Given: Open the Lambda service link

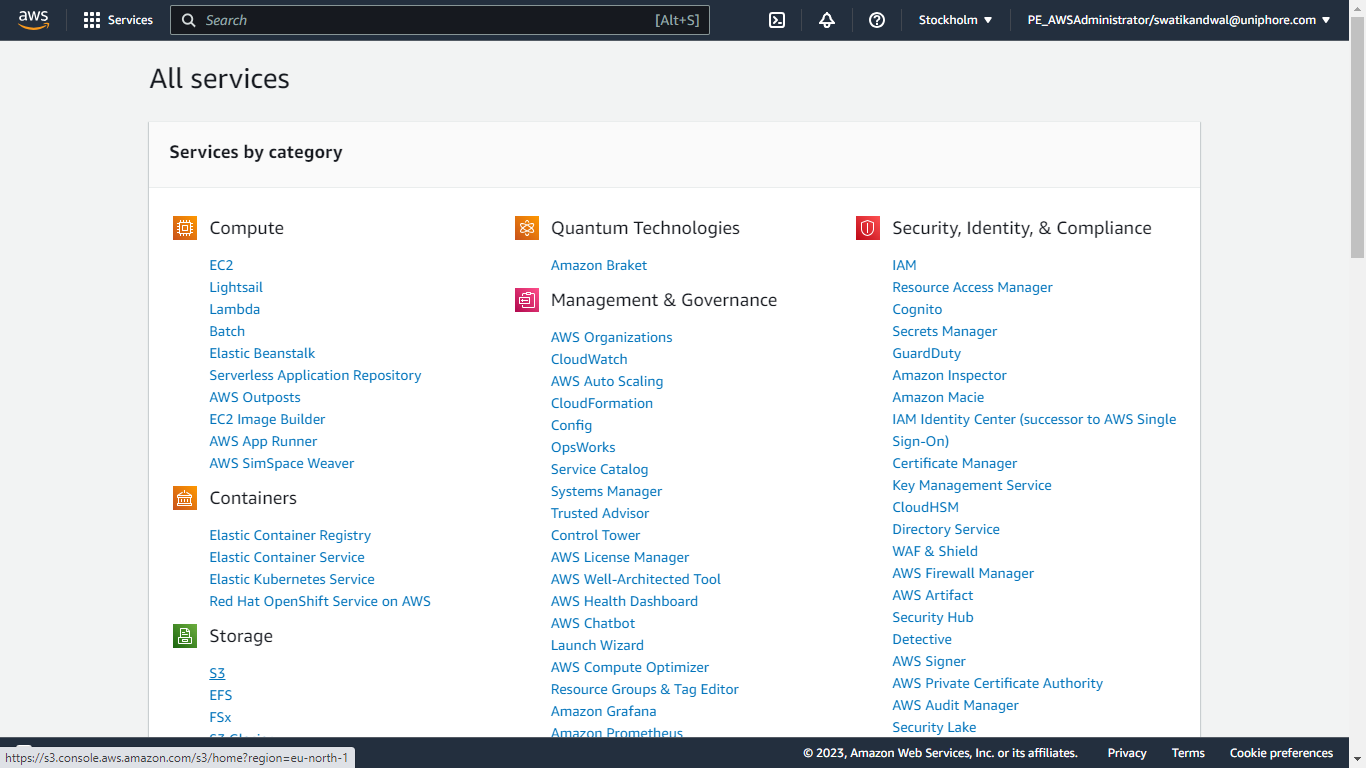Looking at the screenshot, I should 235,309.
